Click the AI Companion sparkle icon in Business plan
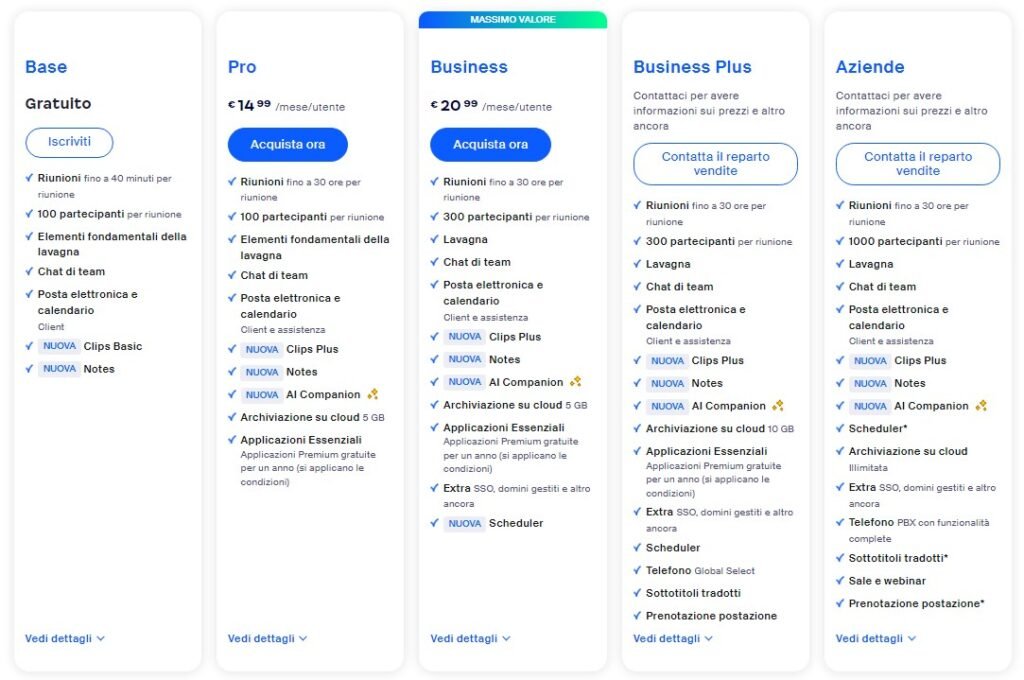 click(575, 381)
